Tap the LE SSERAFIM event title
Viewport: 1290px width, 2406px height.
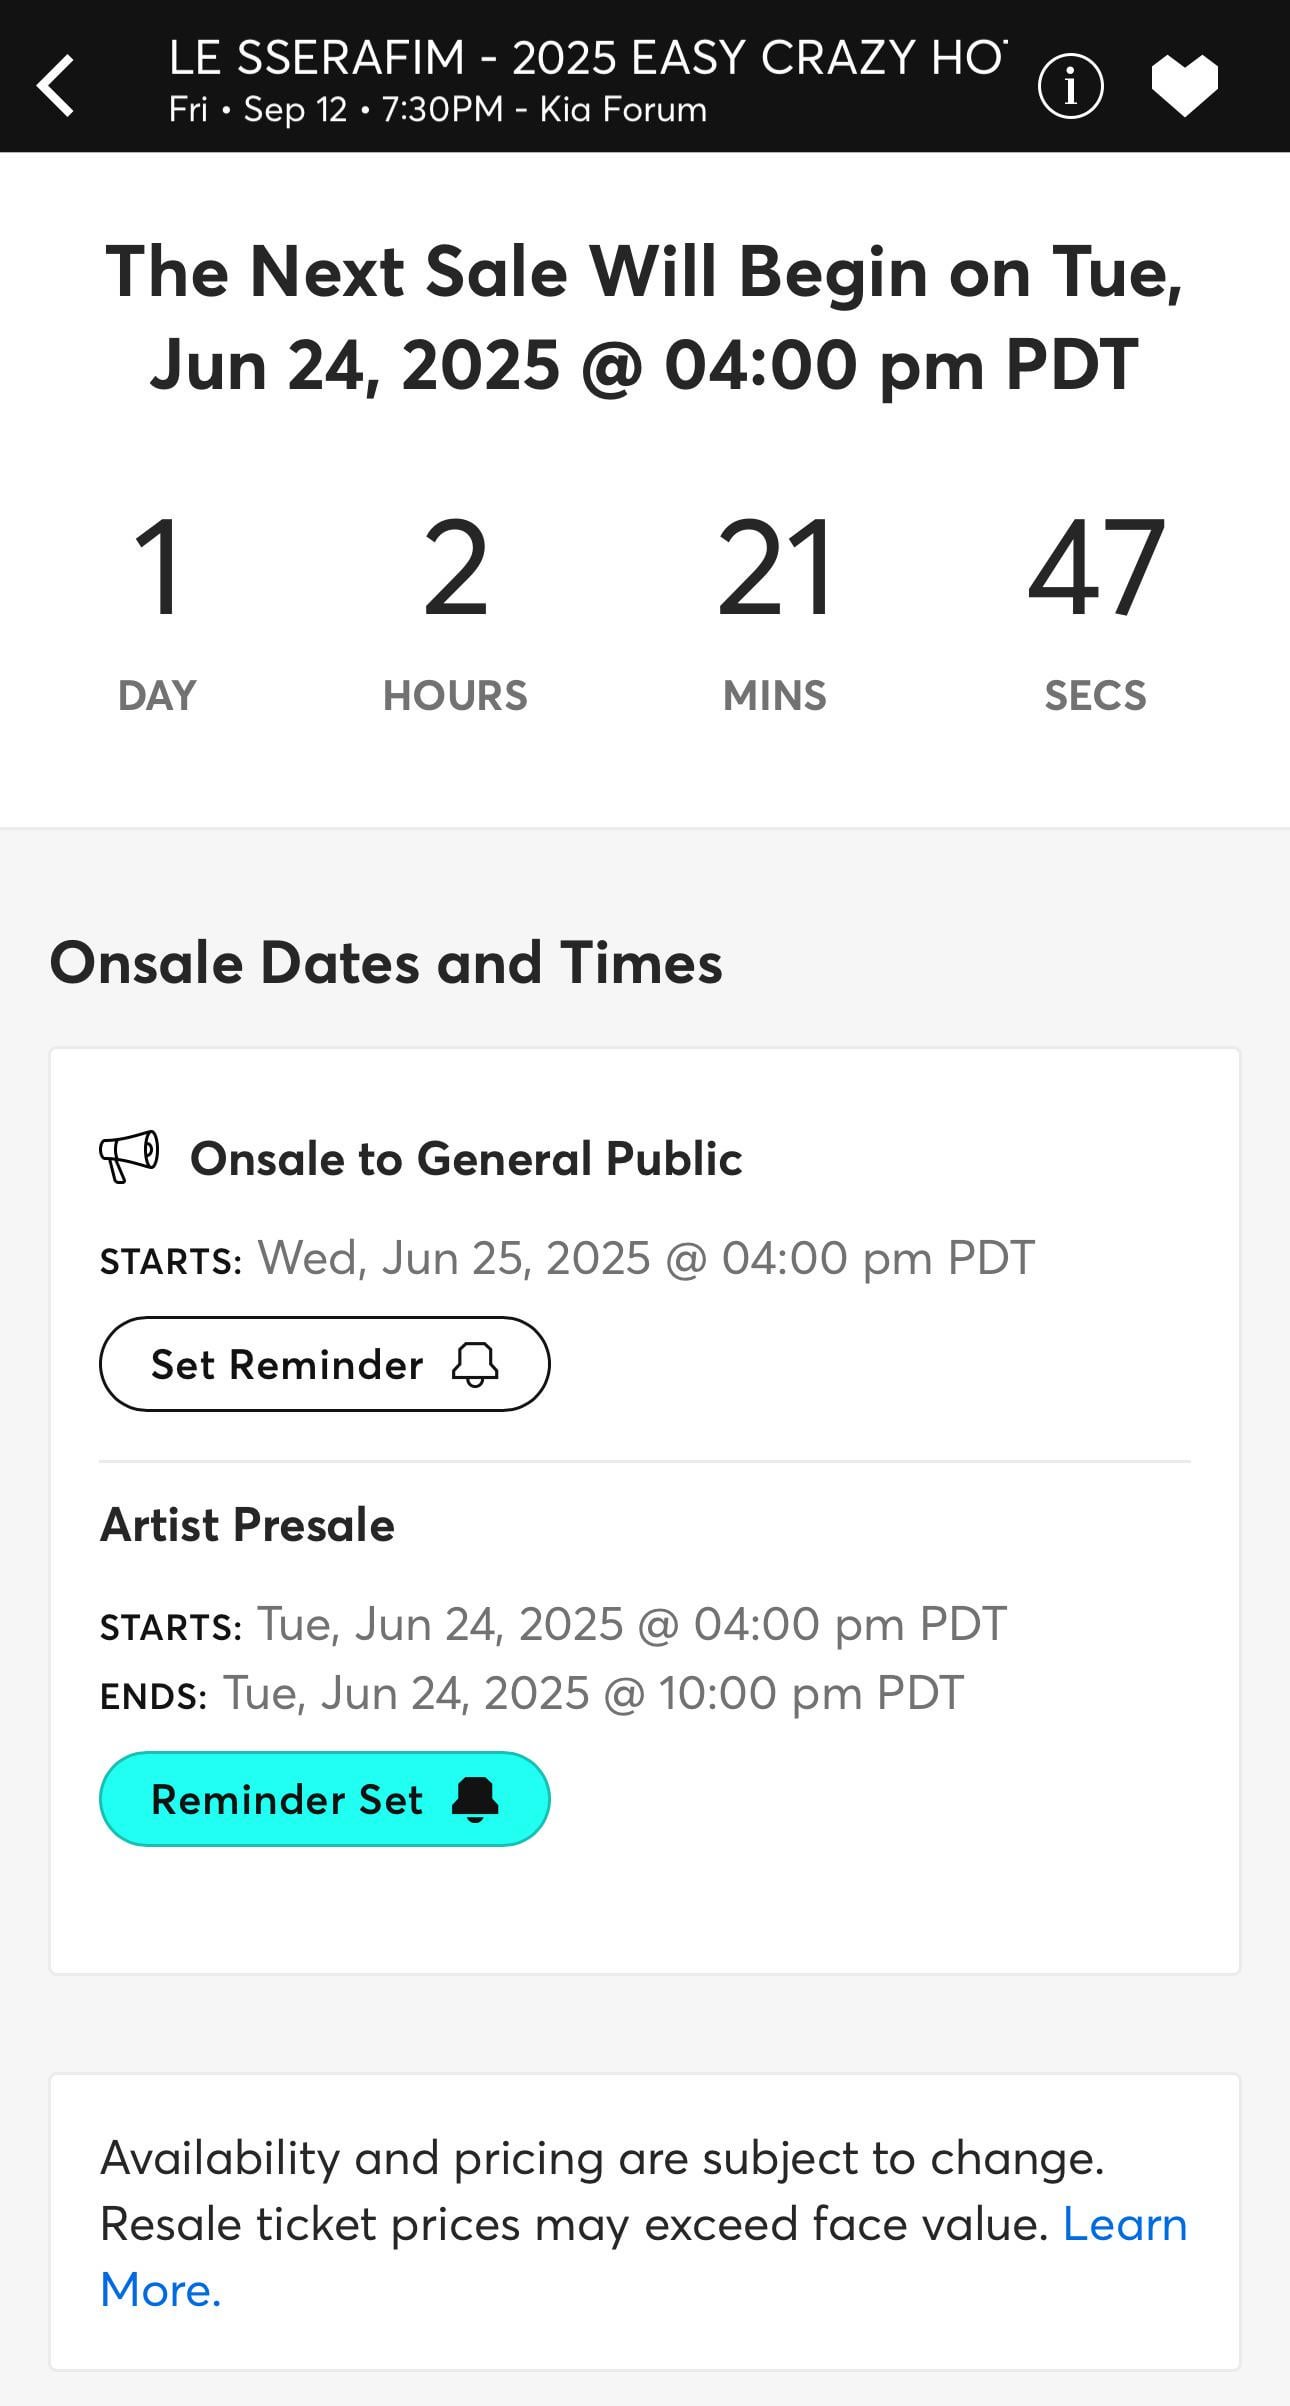coord(588,58)
